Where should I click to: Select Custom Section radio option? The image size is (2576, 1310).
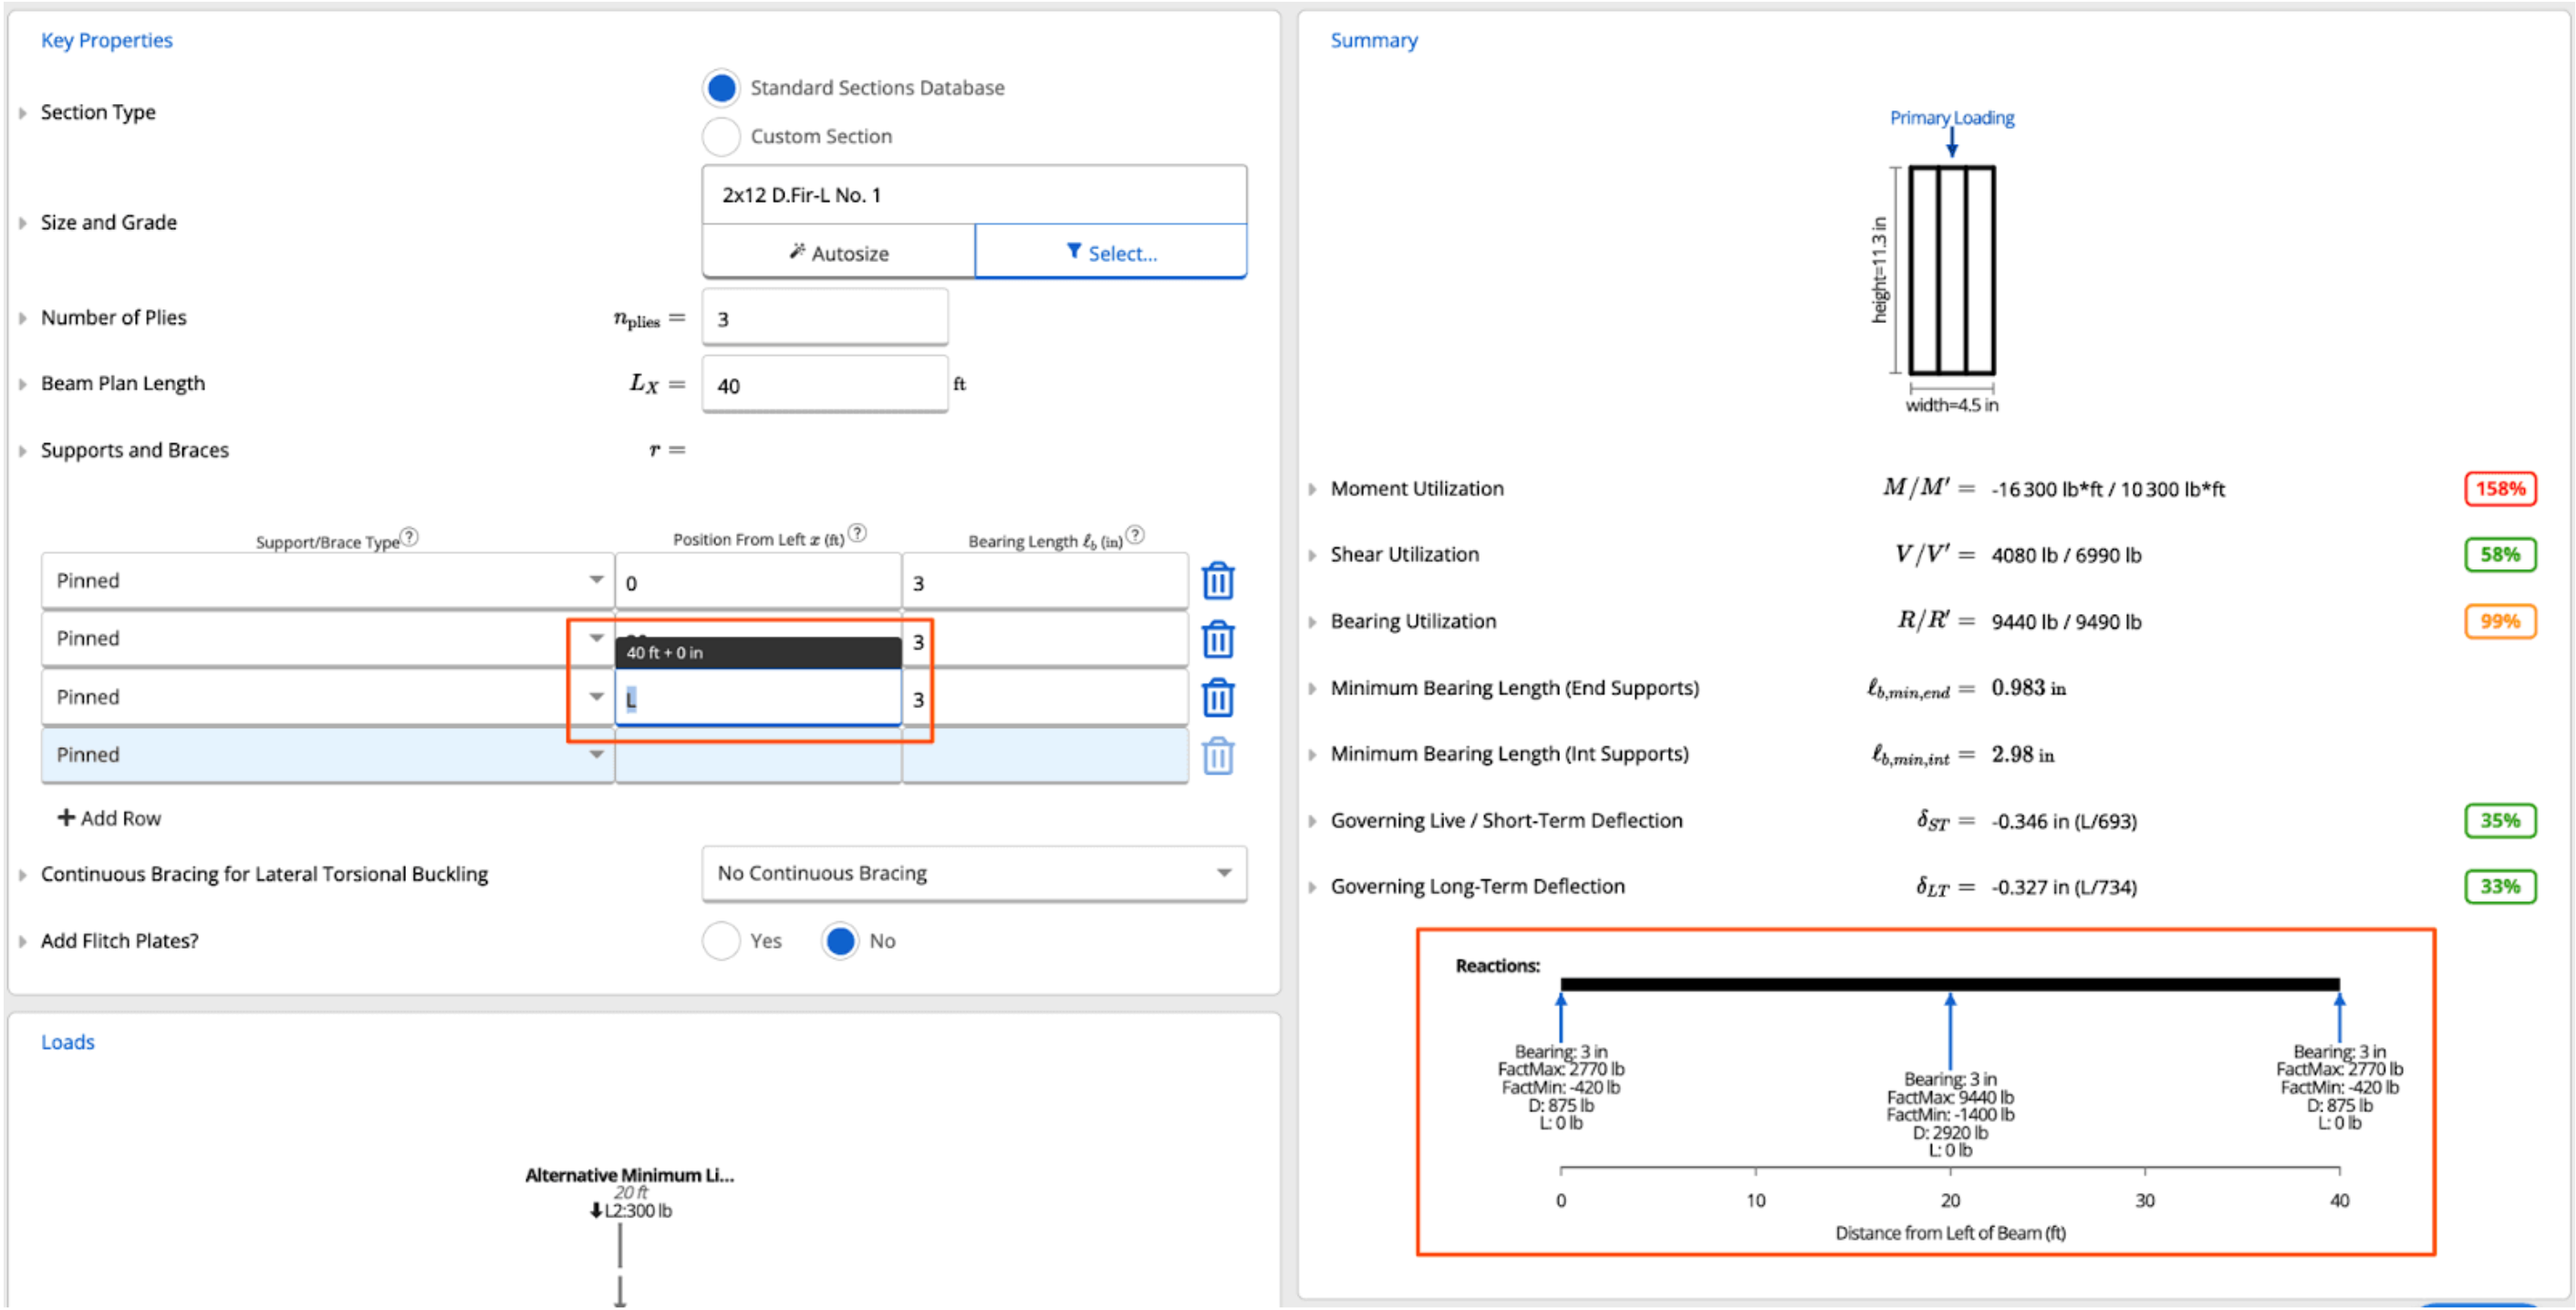coord(721,136)
